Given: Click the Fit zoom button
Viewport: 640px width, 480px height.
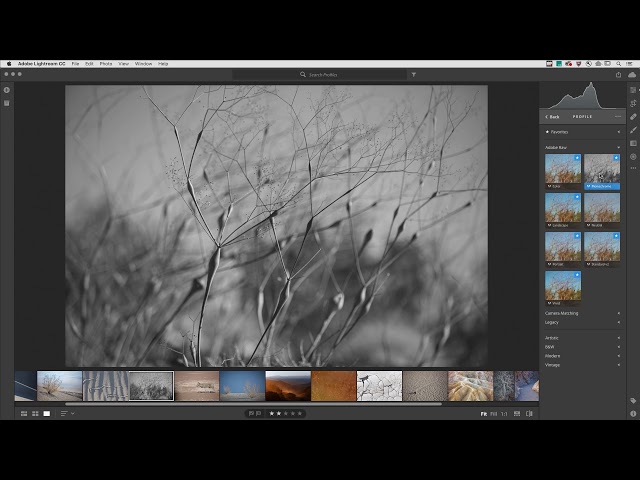Looking at the screenshot, I should [x=483, y=413].
